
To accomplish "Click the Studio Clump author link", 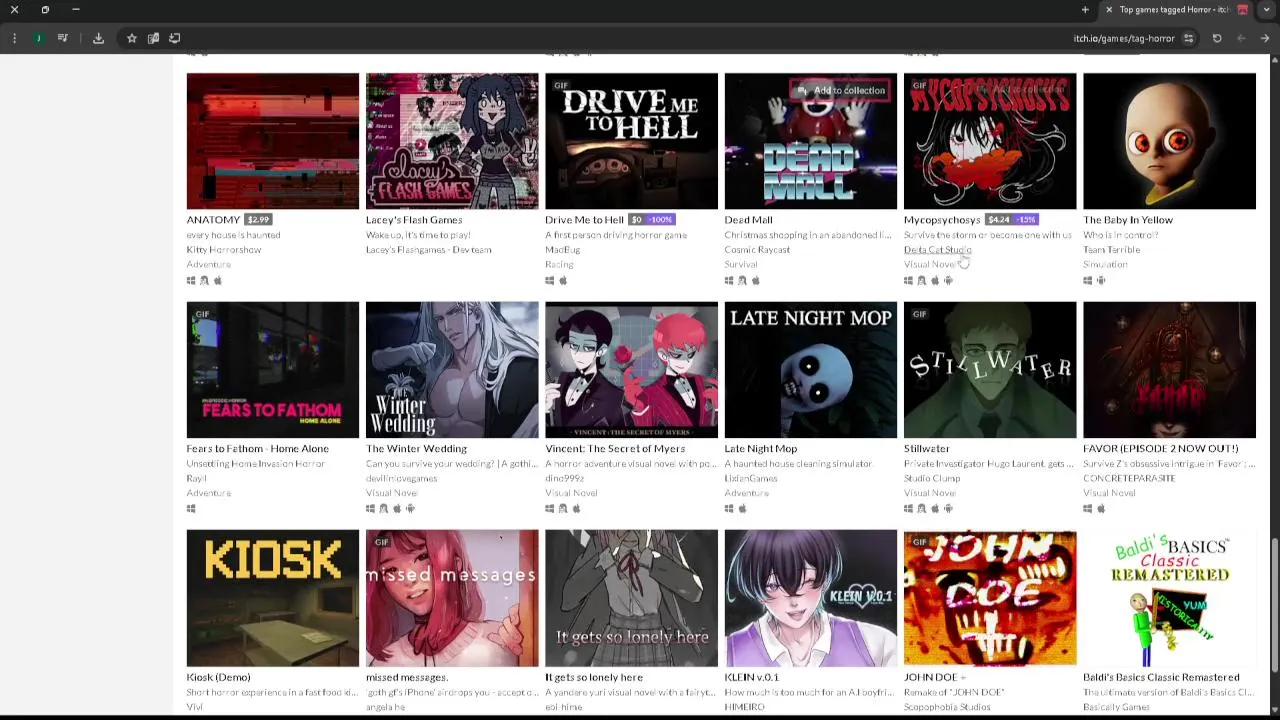I will 932,479.
